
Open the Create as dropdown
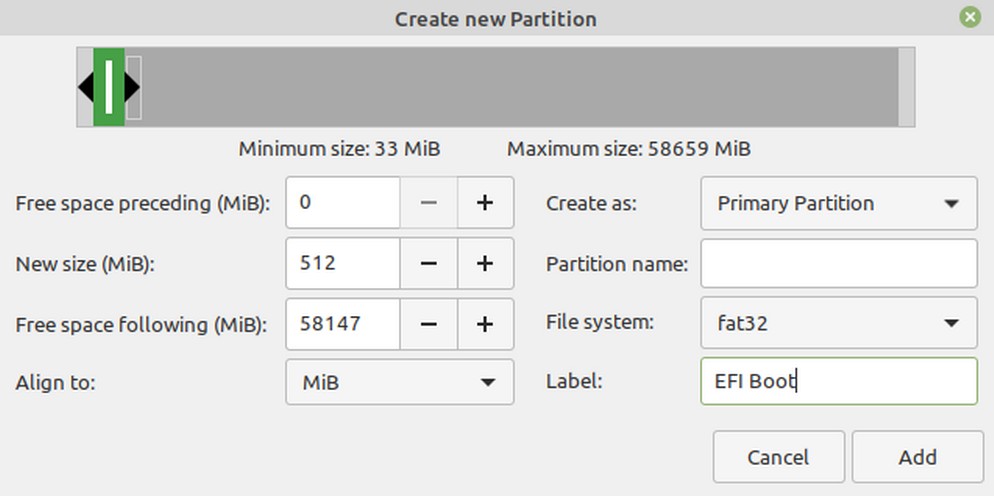[838, 203]
